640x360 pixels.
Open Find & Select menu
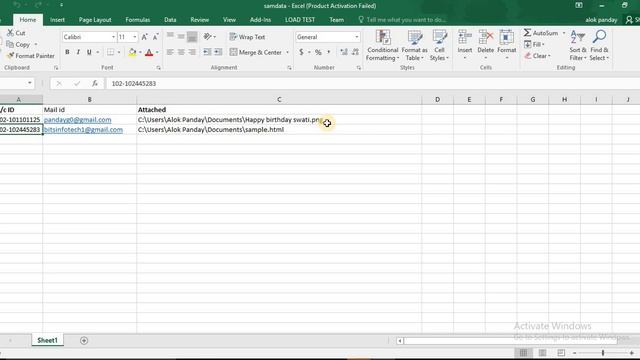click(599, 46)
